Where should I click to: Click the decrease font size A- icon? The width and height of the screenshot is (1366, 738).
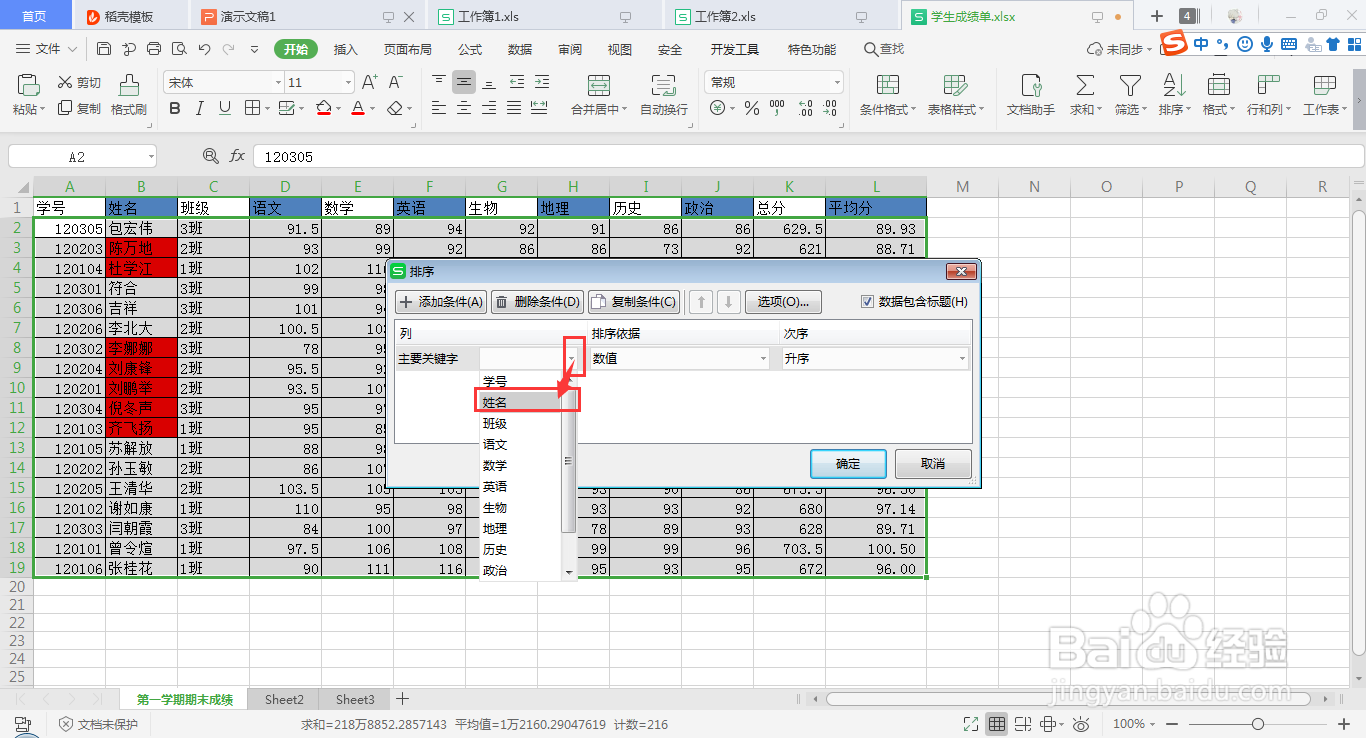tap(395, 82)
